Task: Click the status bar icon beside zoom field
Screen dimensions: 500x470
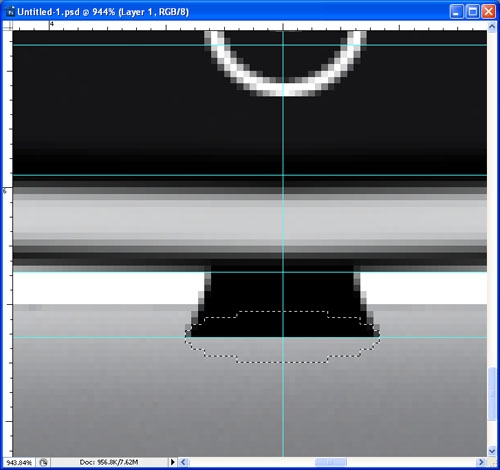Action: pyautogui.click(x=43, y=462)
